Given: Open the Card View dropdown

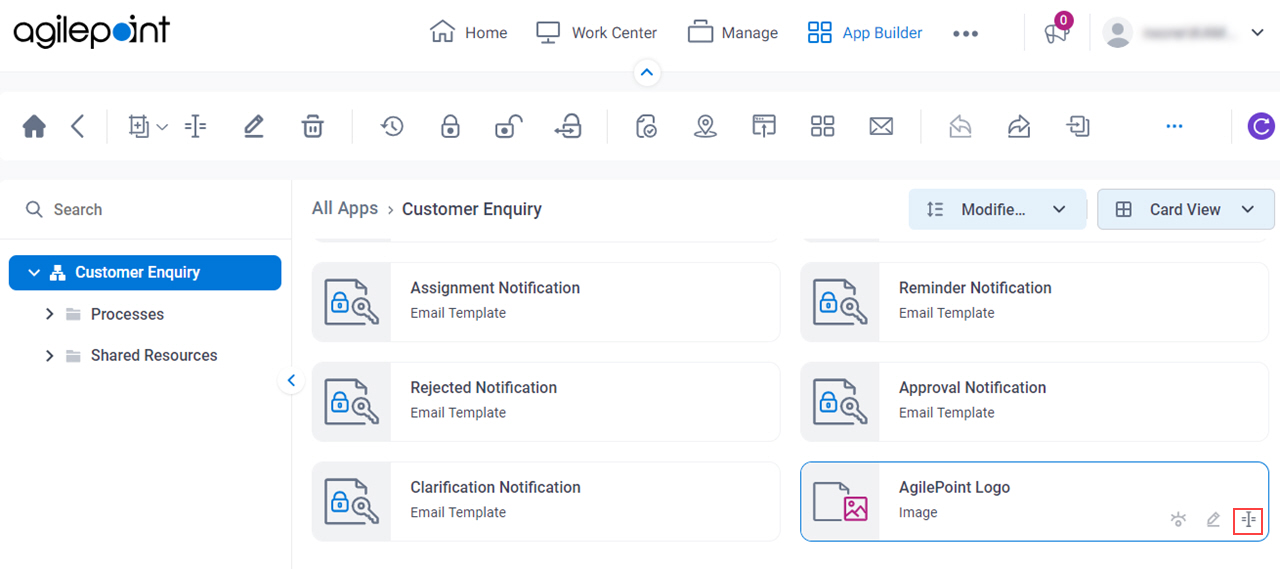Looking at the screenshot, I should click(1185, 209).
